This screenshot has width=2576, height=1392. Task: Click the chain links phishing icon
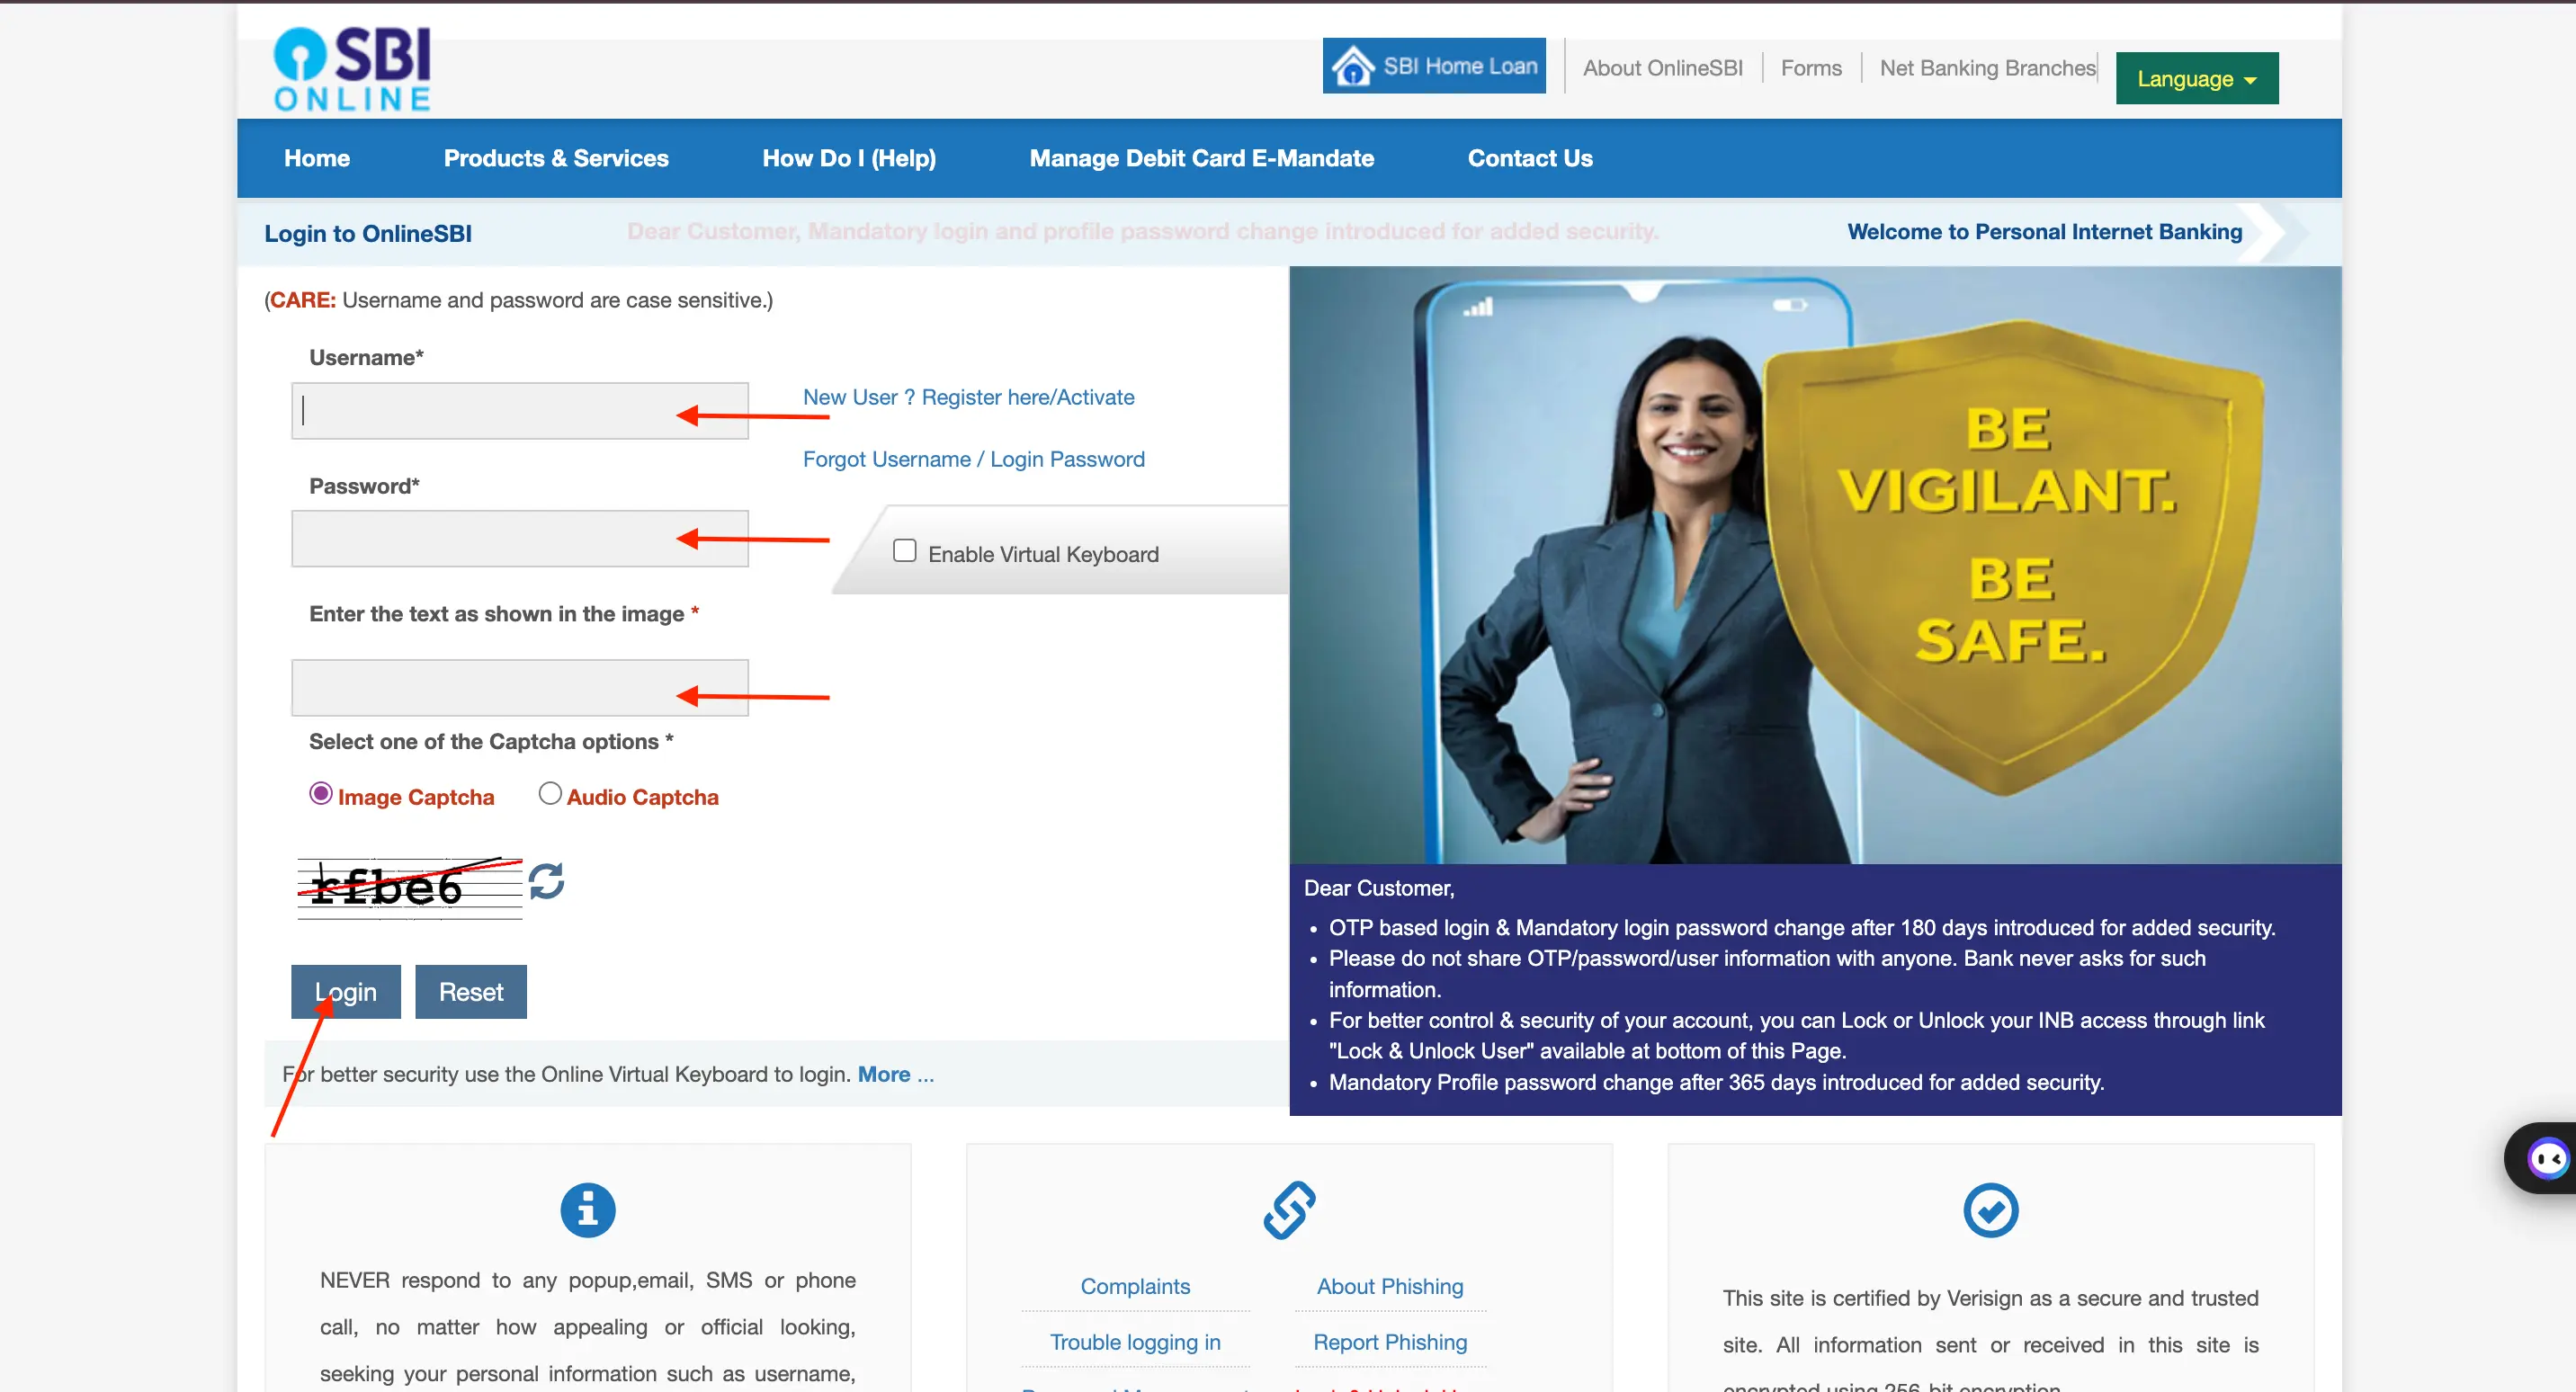pyautogui.click(x=1289, y=1210)
